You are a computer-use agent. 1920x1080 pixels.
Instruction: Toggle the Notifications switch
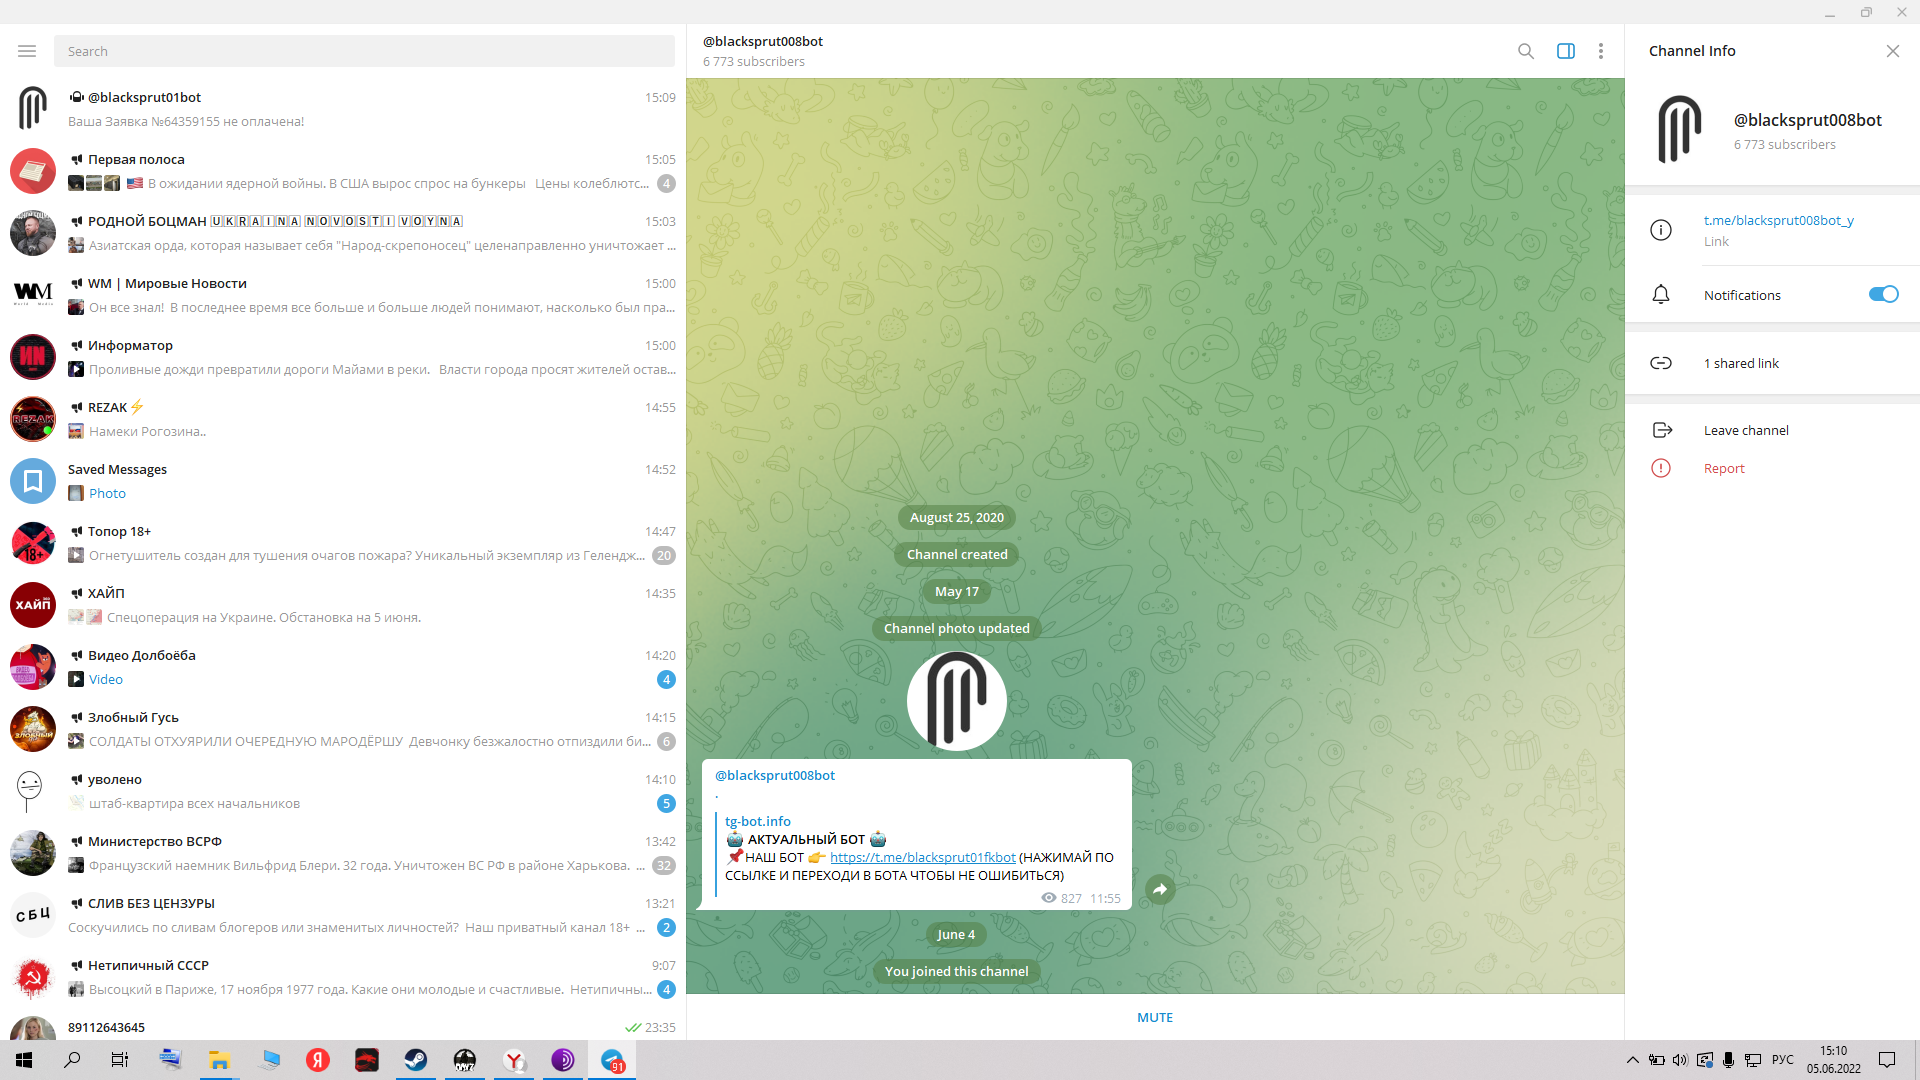tap(1884, 294)
